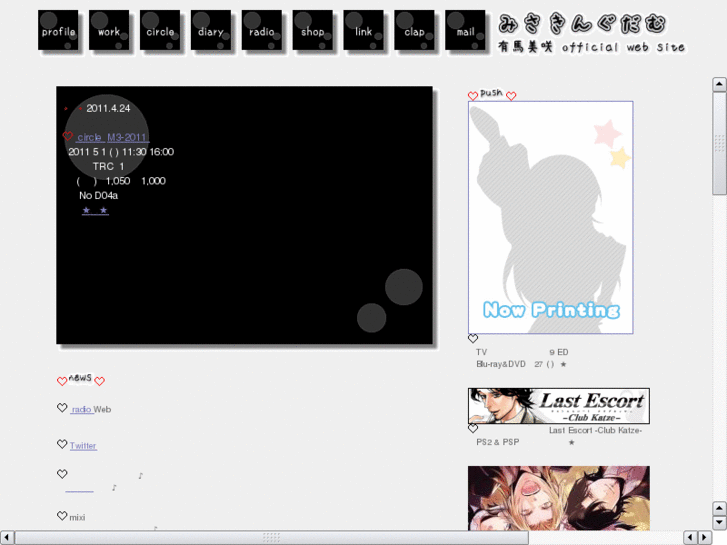
Task: Open the shop navigation button
Action: (313, 31)
